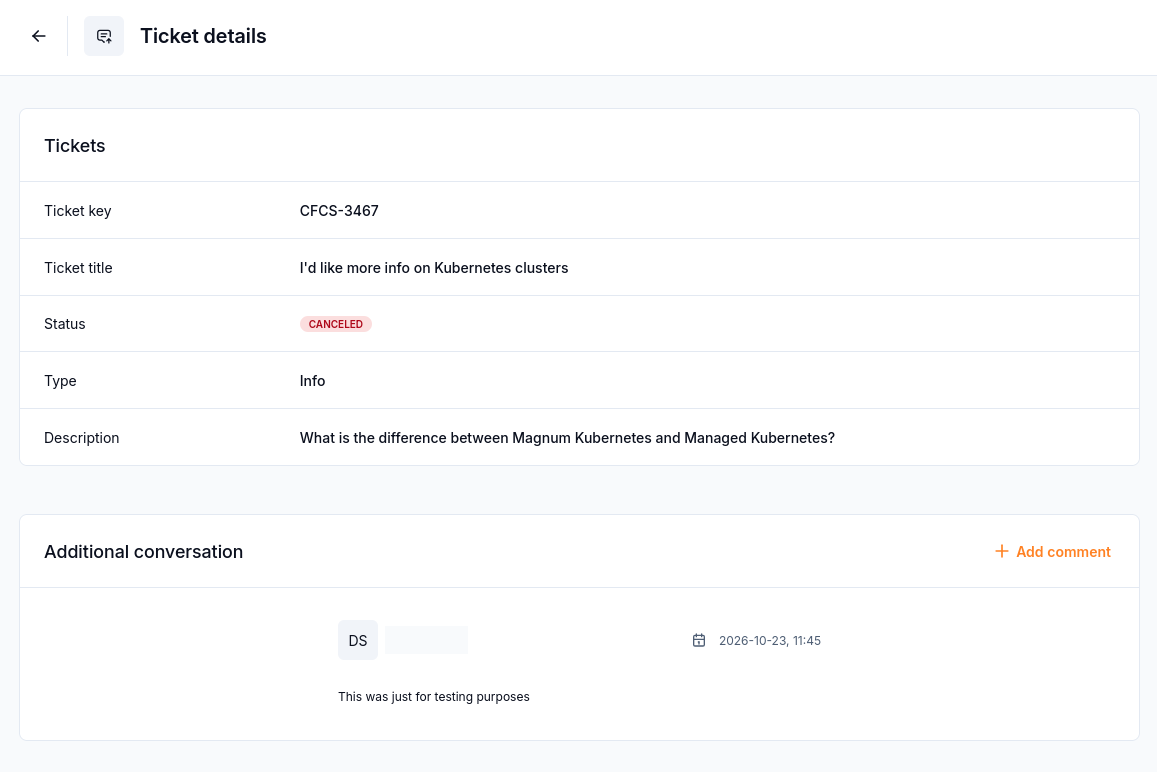Click the description about Magnum and Managed Kubernetes

click(x=567, y=438)
